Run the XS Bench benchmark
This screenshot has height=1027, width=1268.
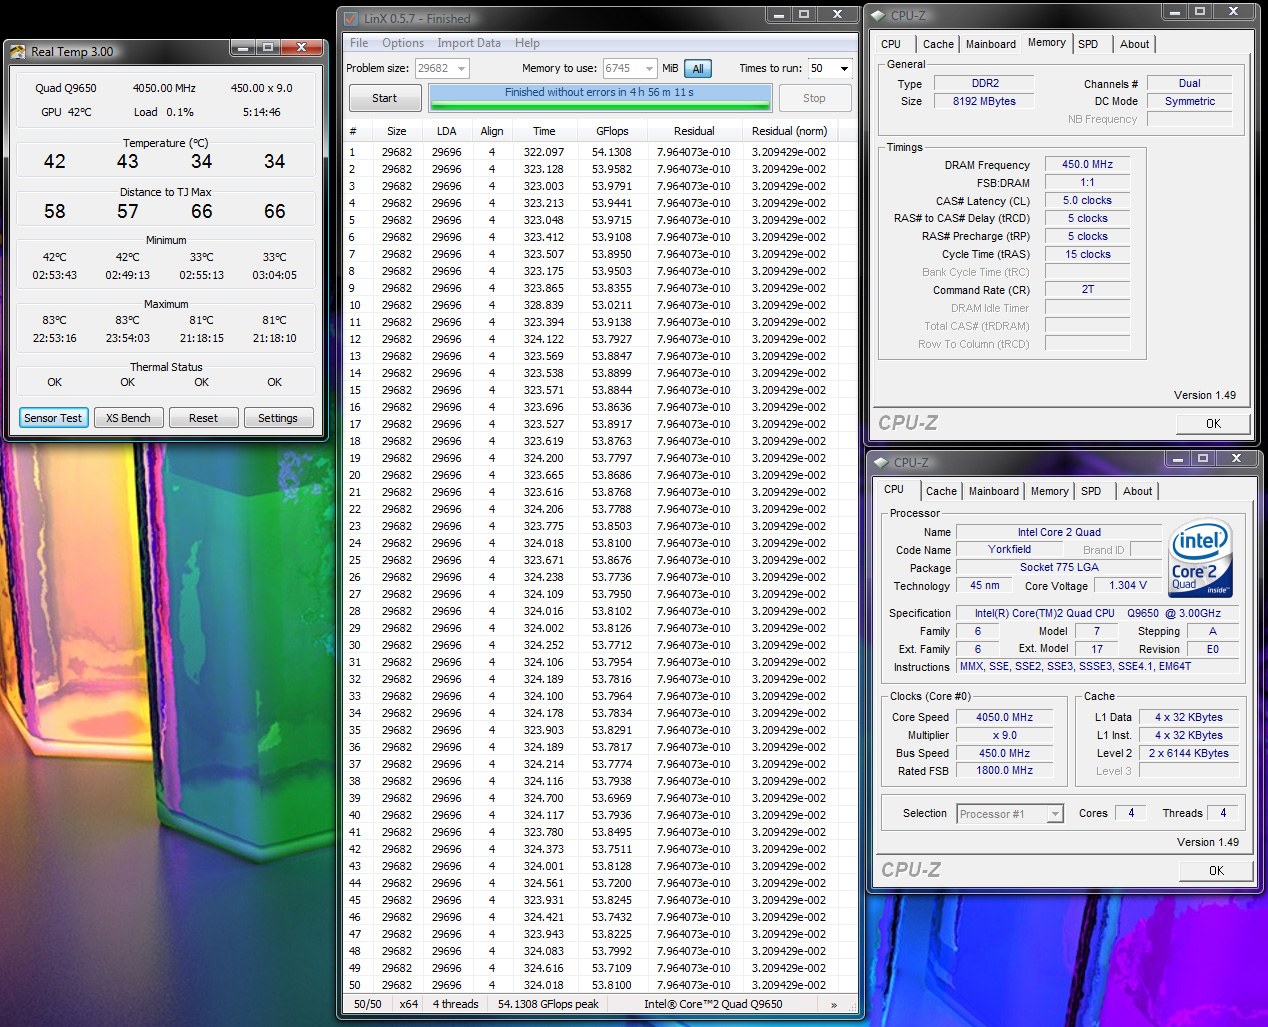128,418
